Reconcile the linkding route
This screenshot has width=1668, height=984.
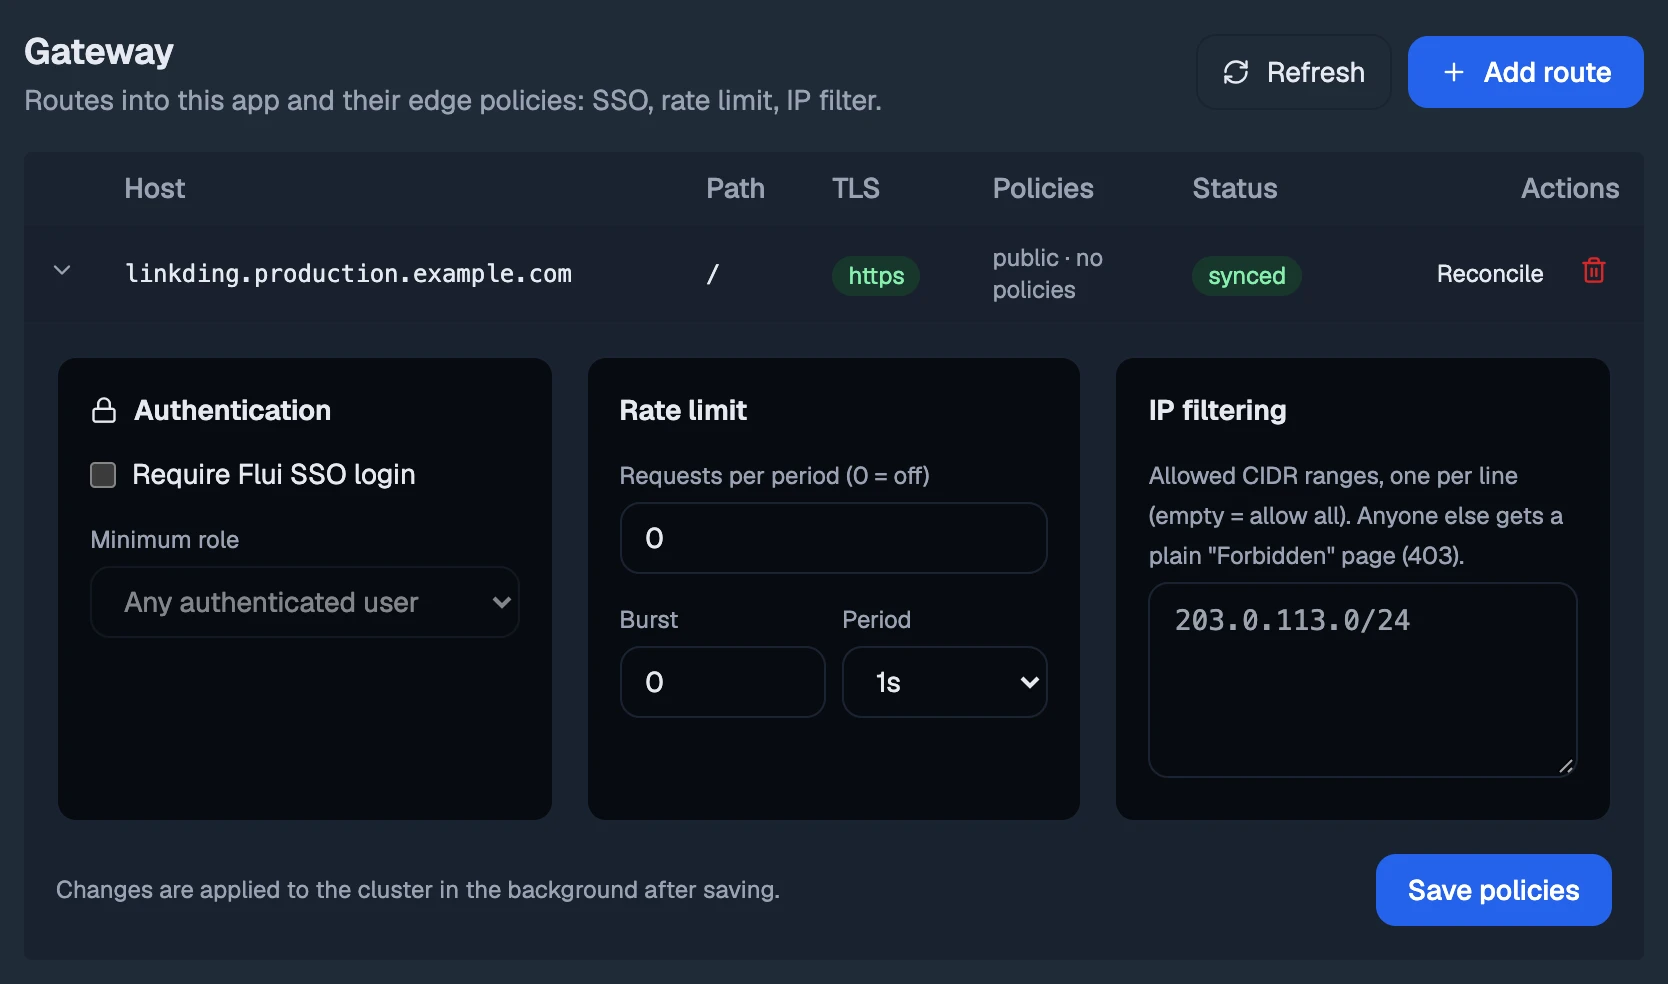coord(1490,274)
